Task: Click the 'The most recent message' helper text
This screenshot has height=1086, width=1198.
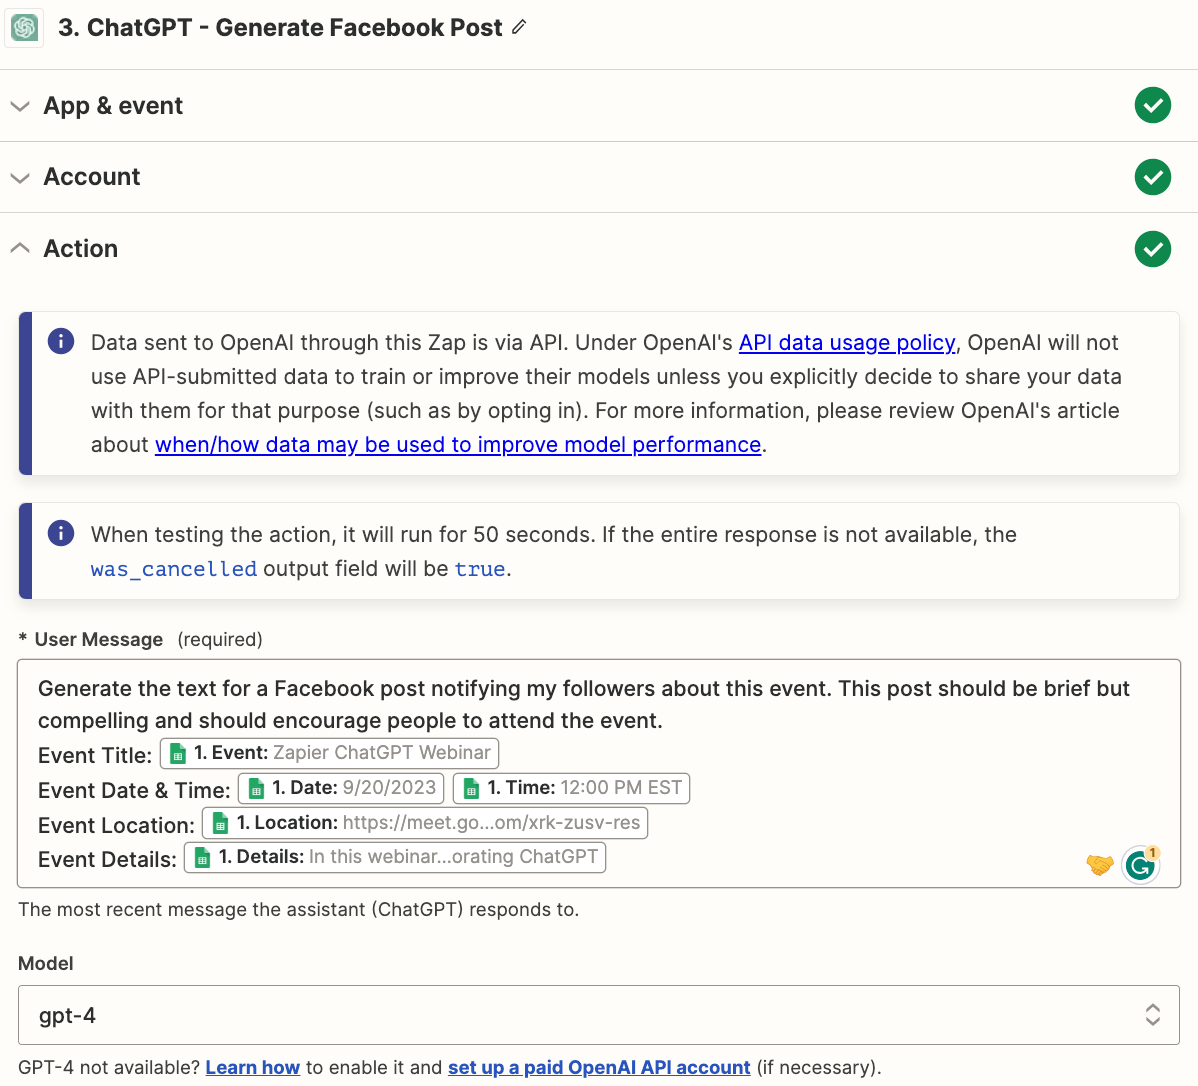Action: tap(299, 909)
